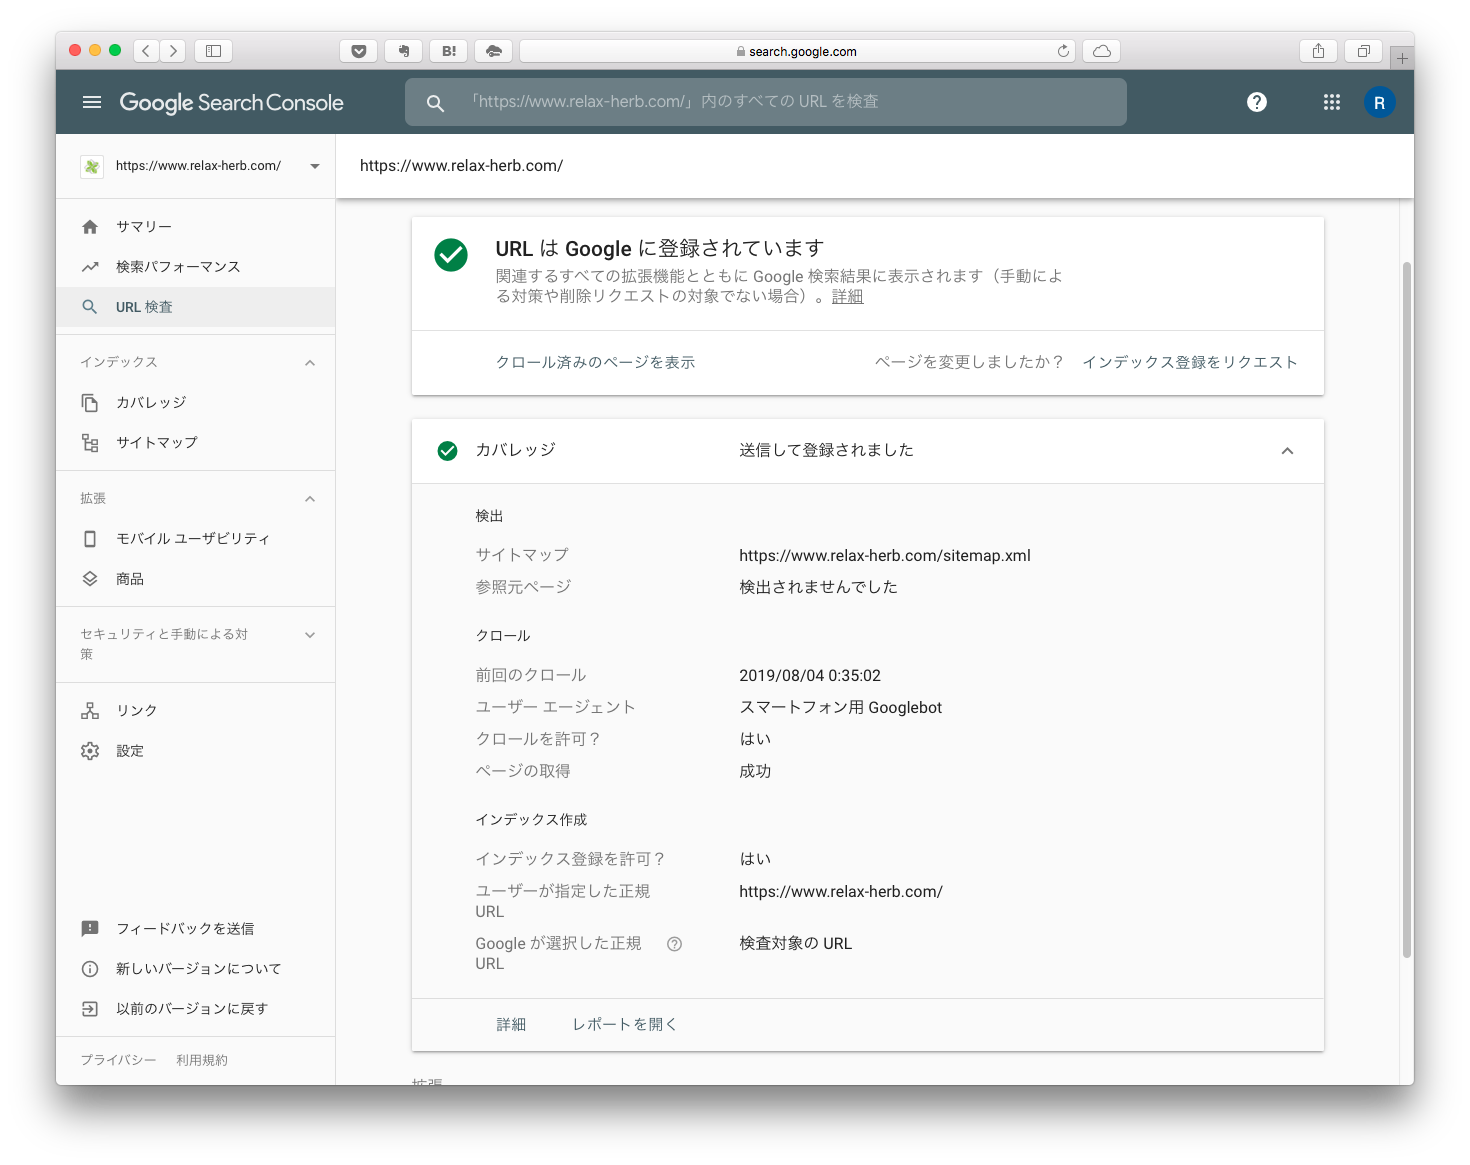
Task: Click レポートを開く
Action: pos(625,1024)
